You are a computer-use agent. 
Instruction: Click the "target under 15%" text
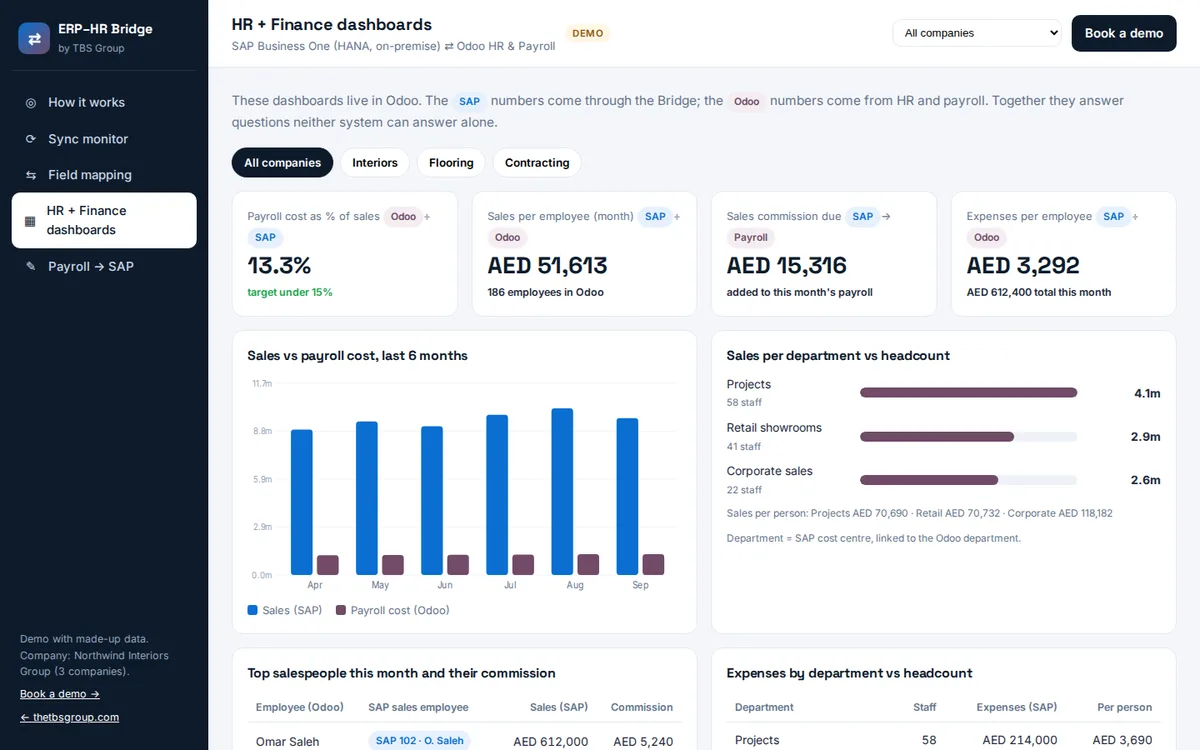pos(290,292)
